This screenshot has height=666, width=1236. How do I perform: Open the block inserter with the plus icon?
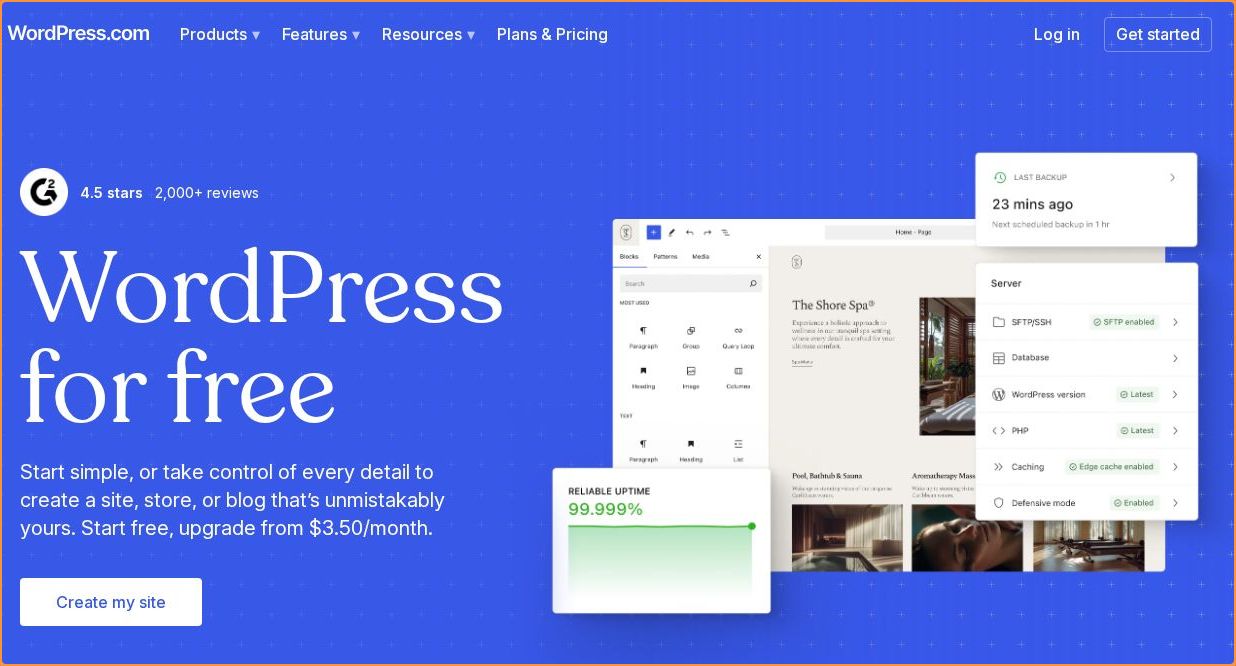pos(653,232)
